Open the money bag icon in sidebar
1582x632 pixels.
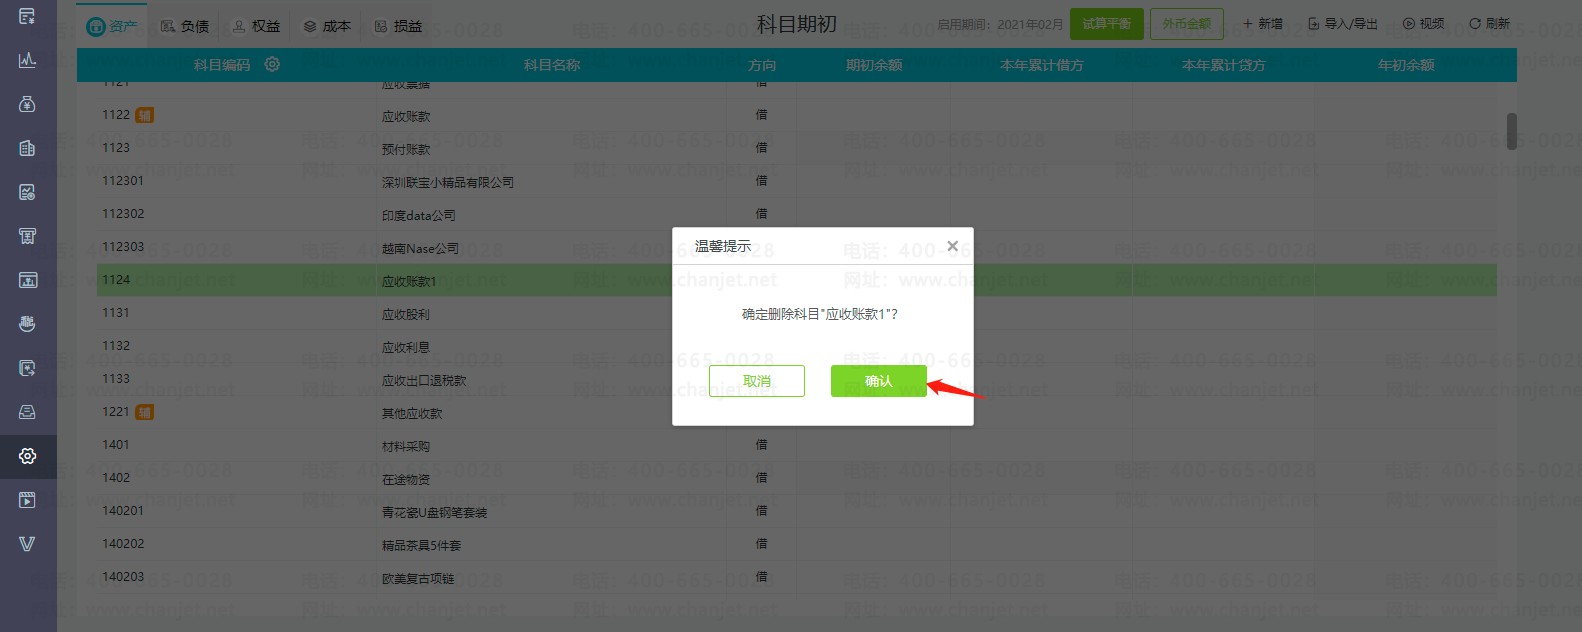click(x=27, y=104)
